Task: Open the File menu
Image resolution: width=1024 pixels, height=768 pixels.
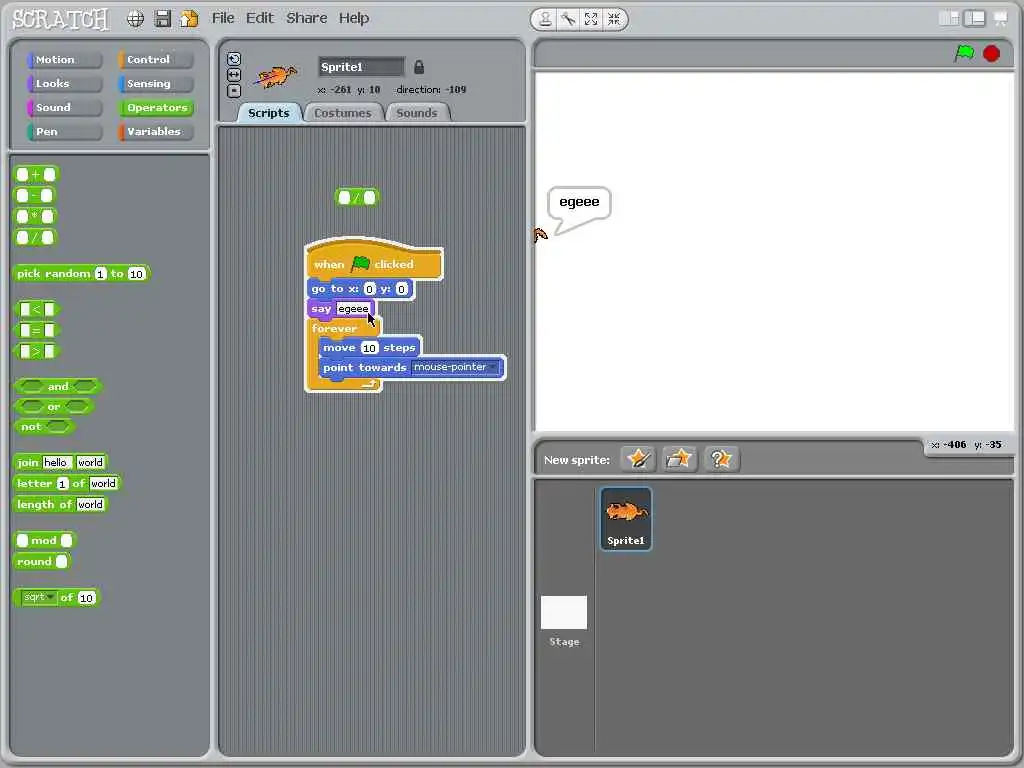Action: (223, 18)
